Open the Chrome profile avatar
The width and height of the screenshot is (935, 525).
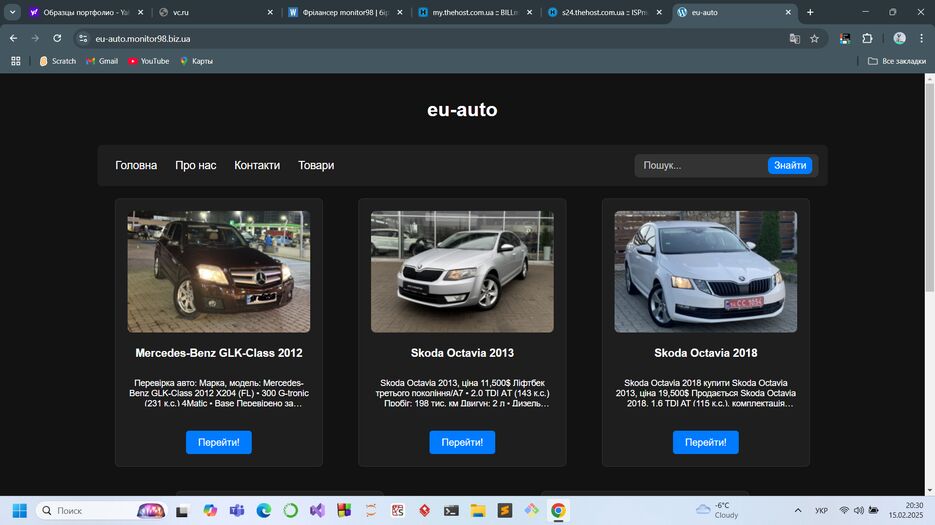pos(899,38)
